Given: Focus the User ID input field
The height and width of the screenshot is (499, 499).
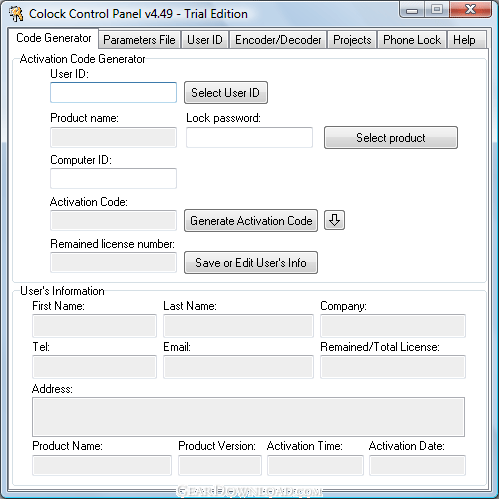Looking at the screenshot, I should tap(113, 92).
